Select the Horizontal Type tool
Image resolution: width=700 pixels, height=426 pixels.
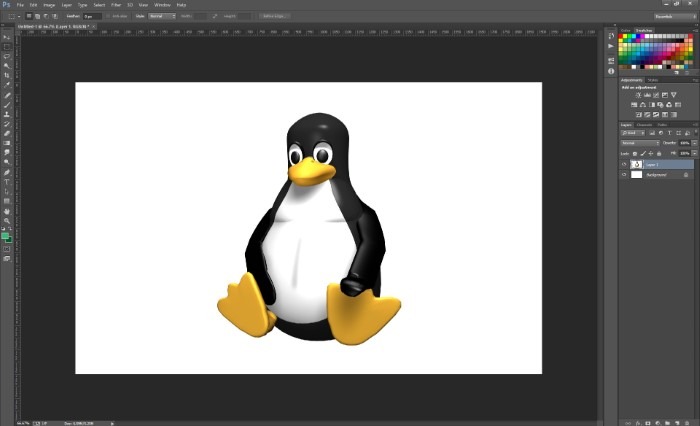(6, 182)
